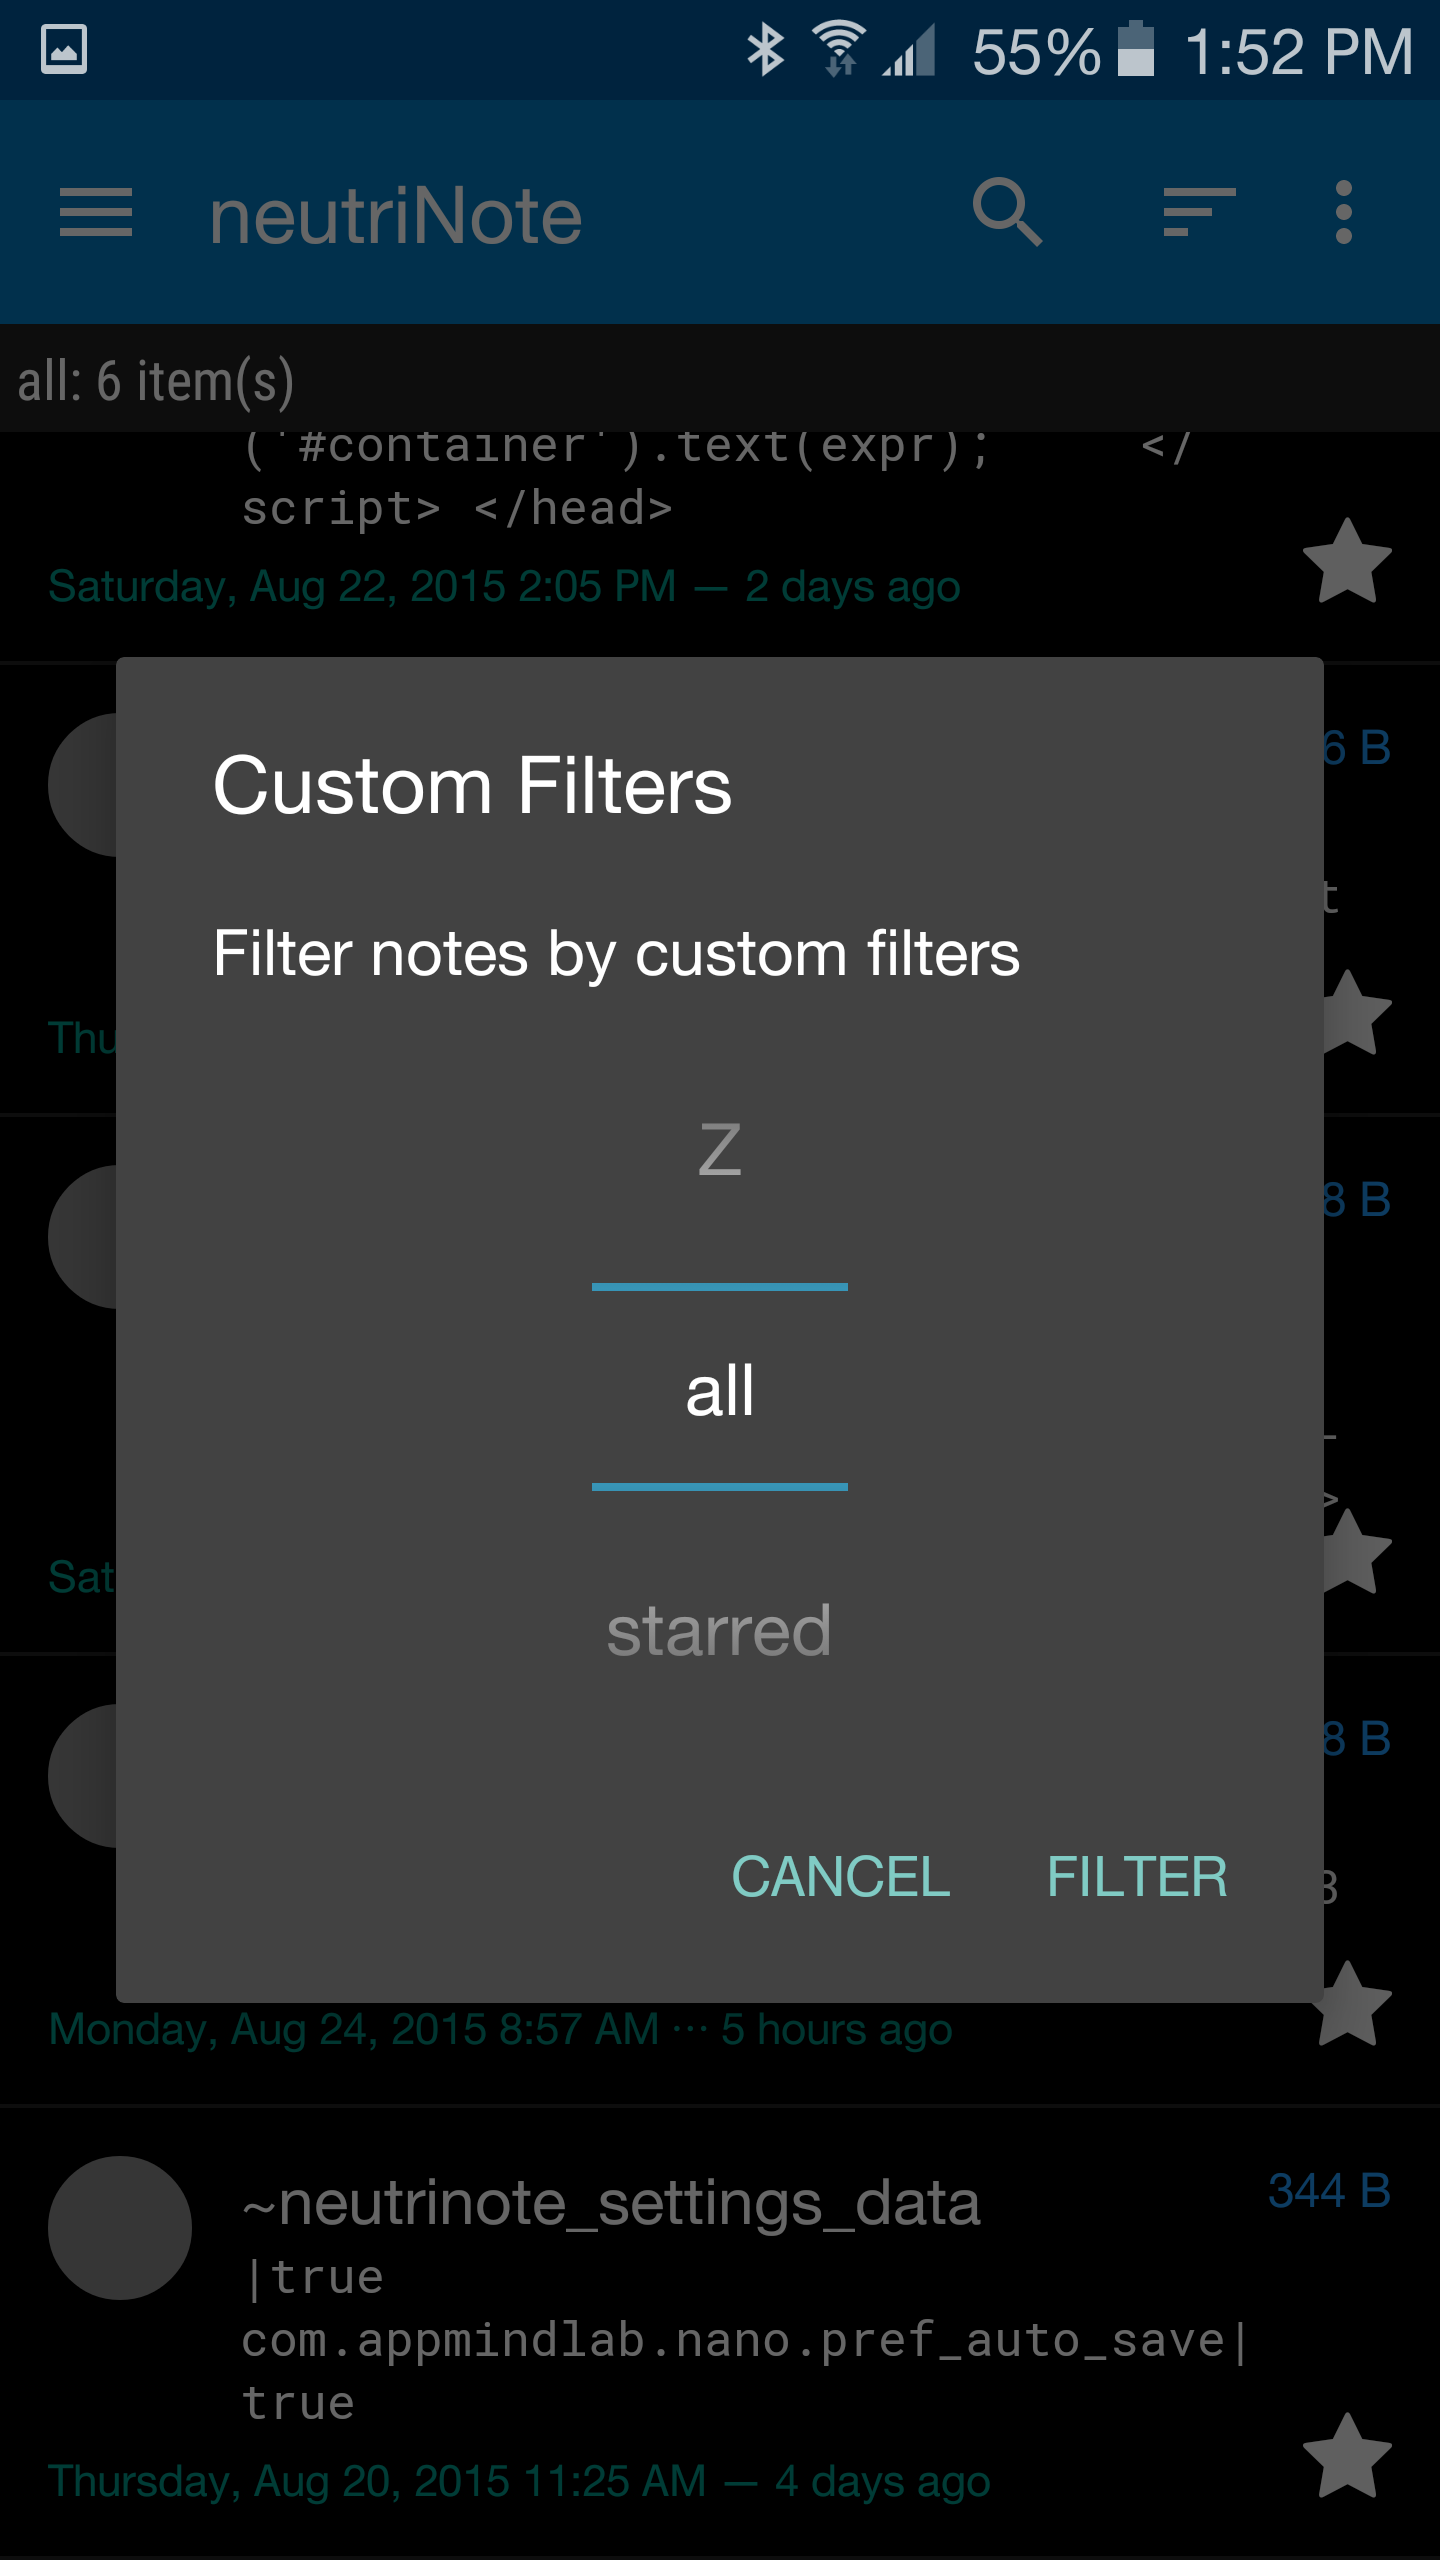Tap the Wi-Fi icon in the status bar

click(836, 45)
